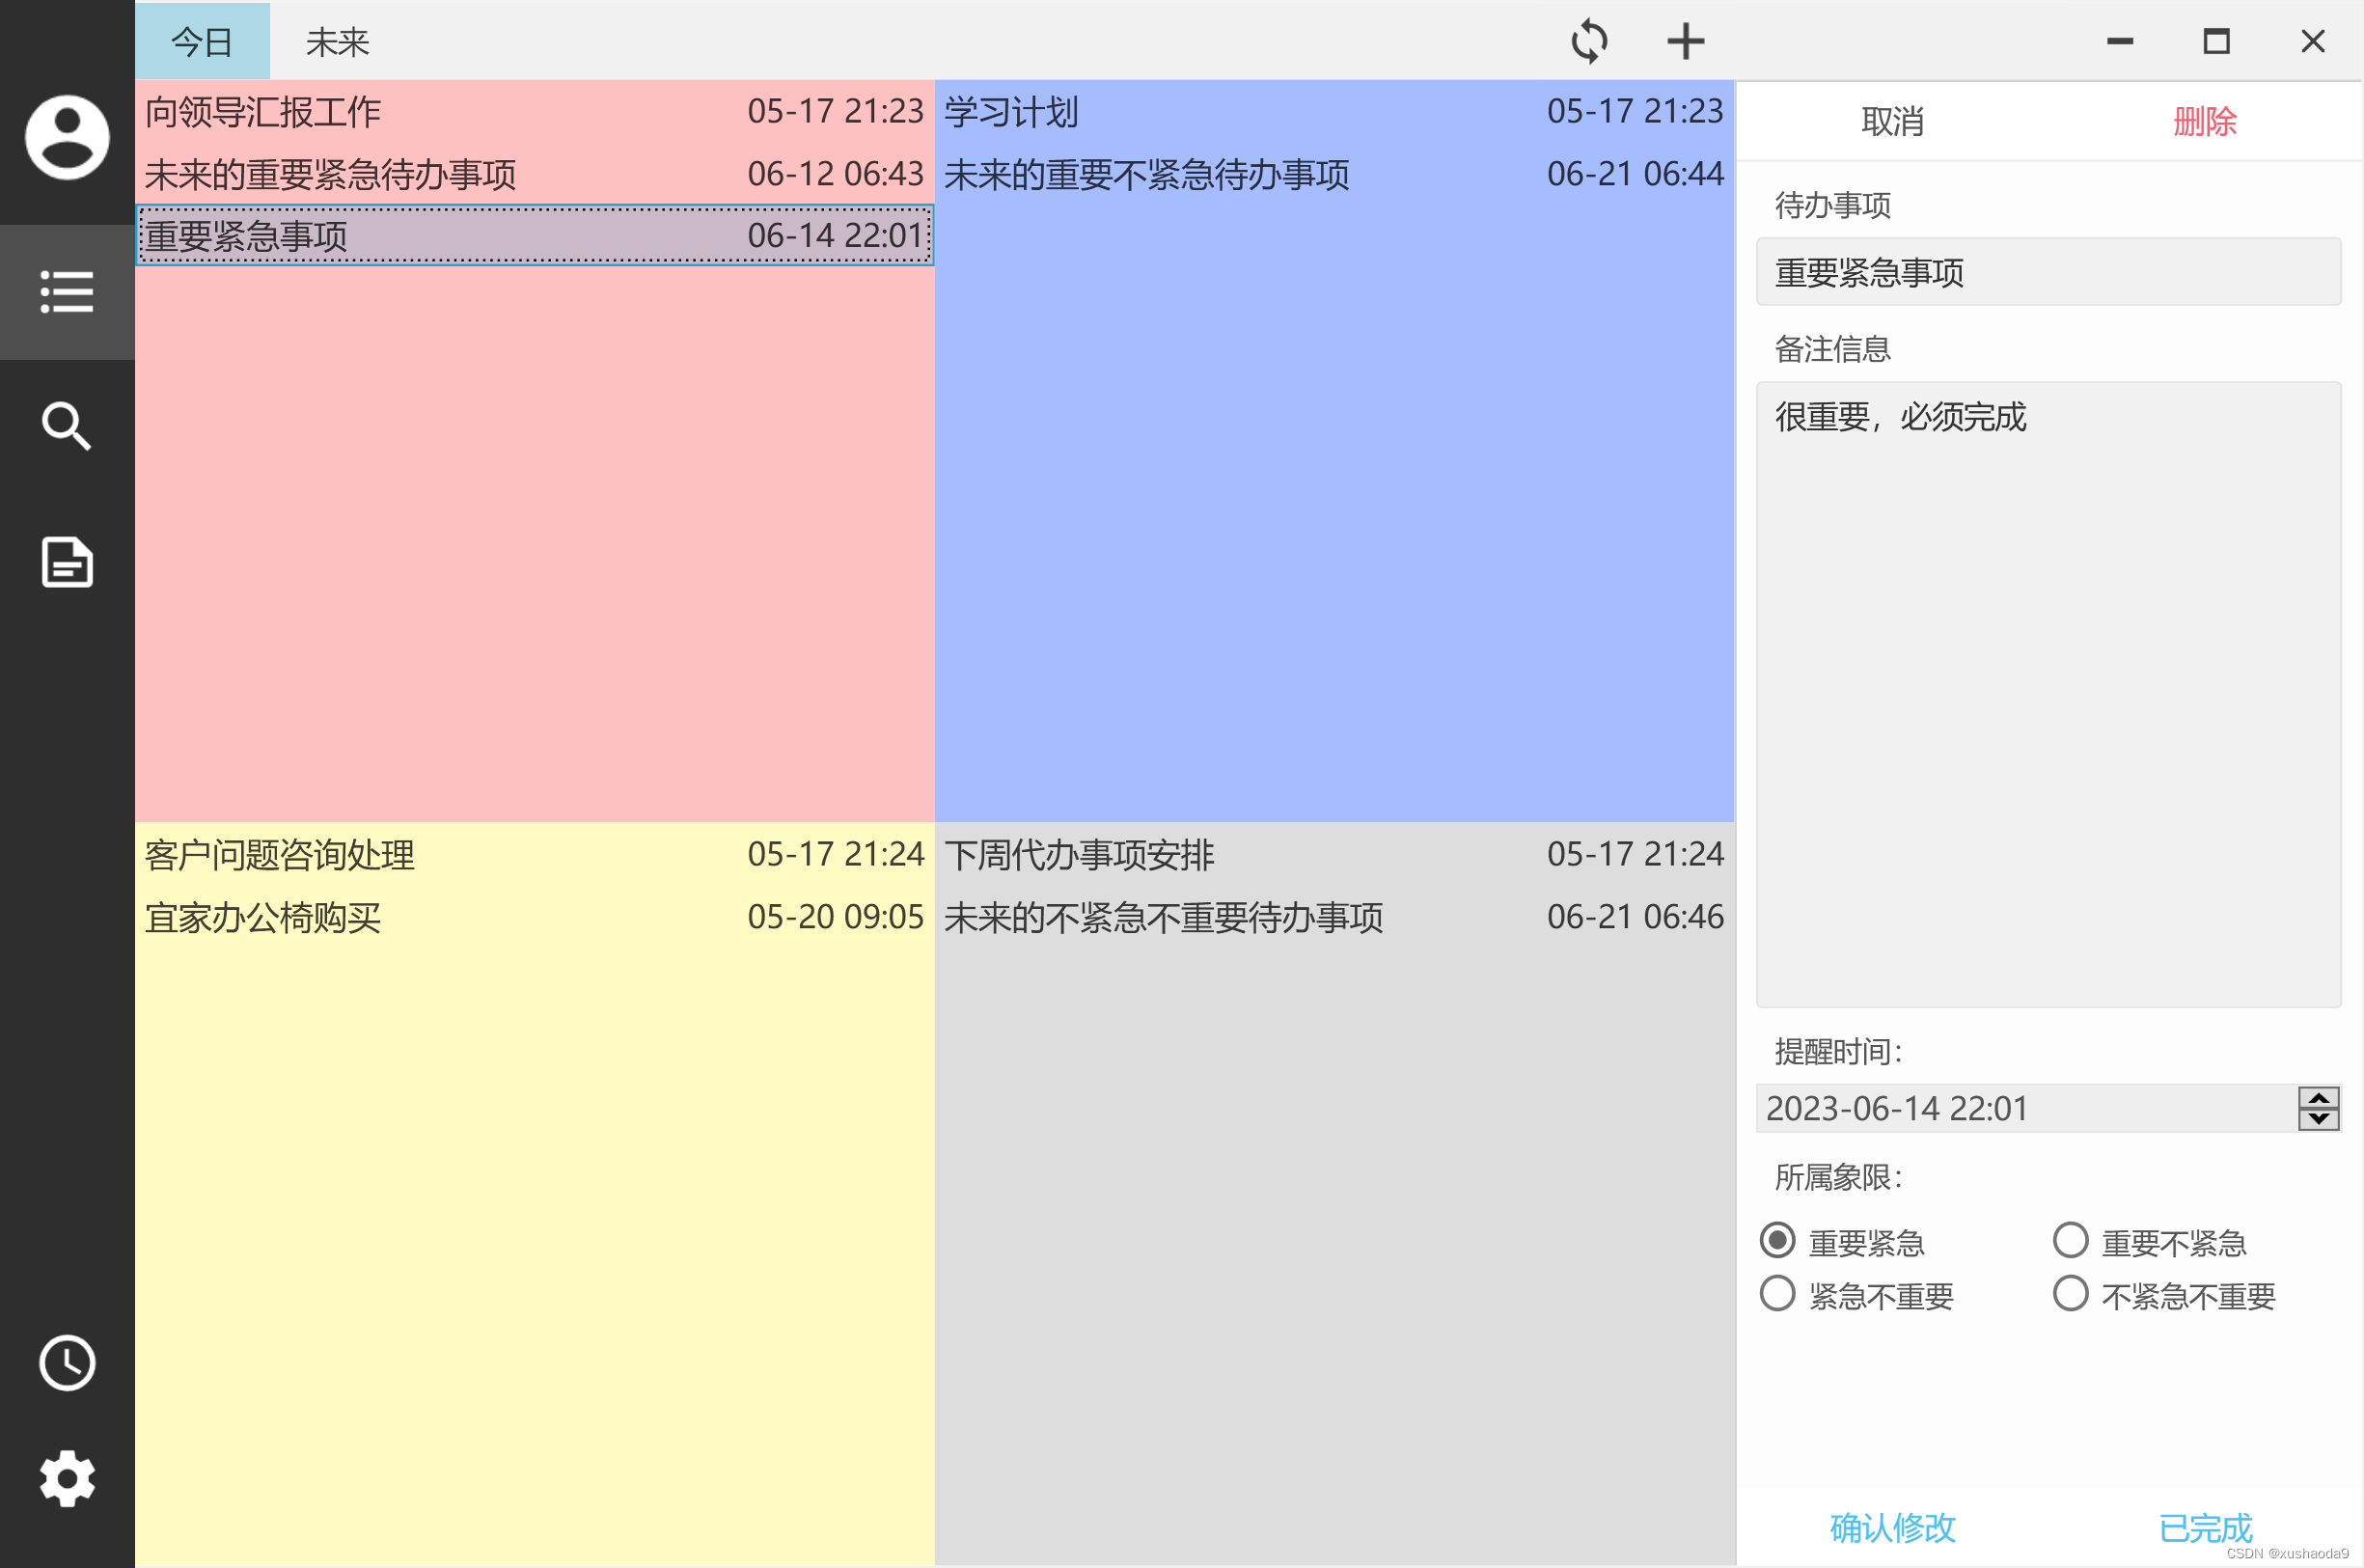2364x1568 pixels.
Task: Increase reminder time with up arrow
Action: 2318,1098
